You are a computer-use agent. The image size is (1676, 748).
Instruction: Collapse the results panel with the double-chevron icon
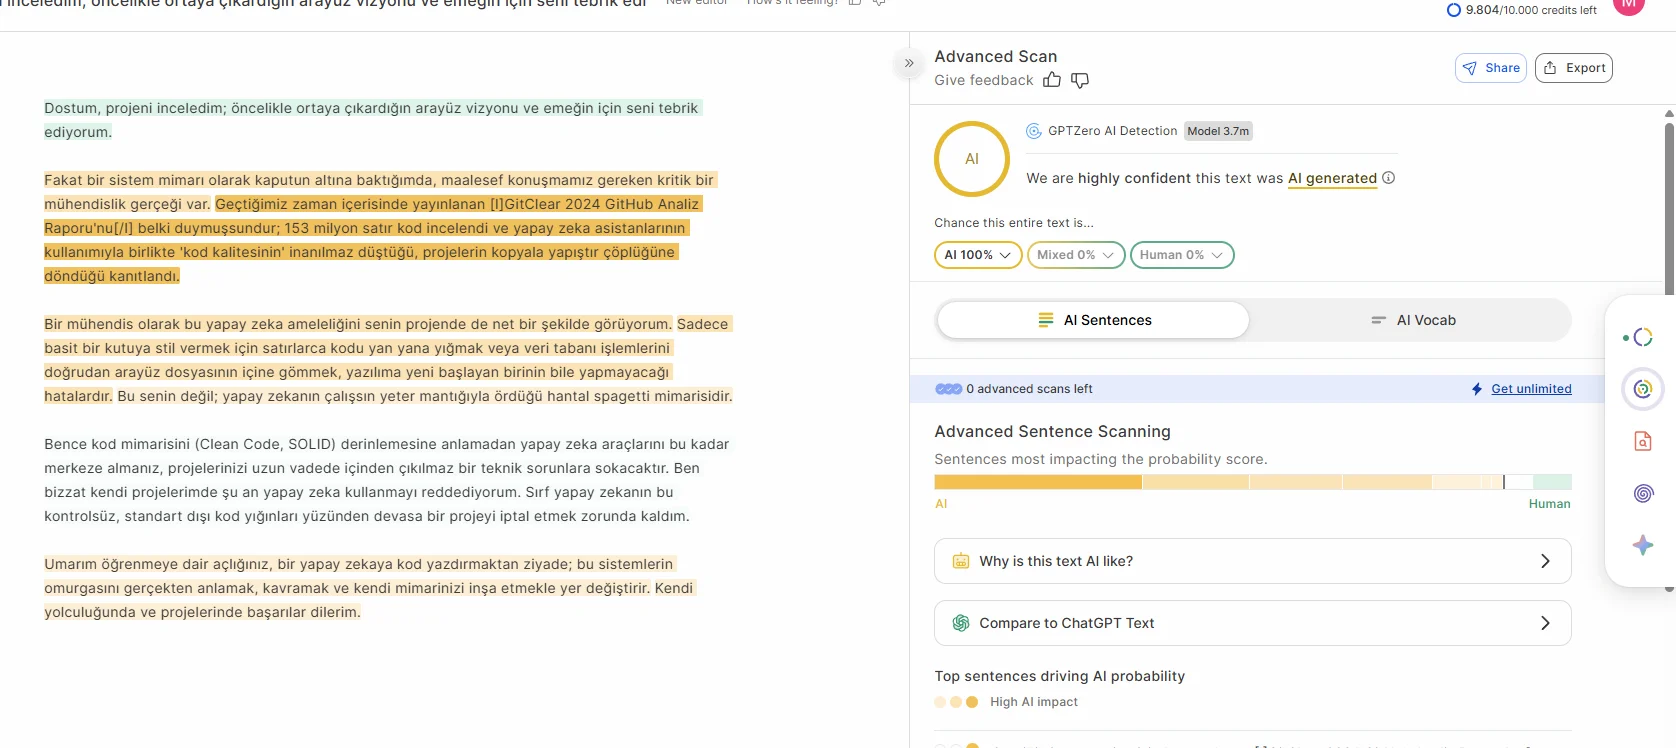click(x=909, y=63)
